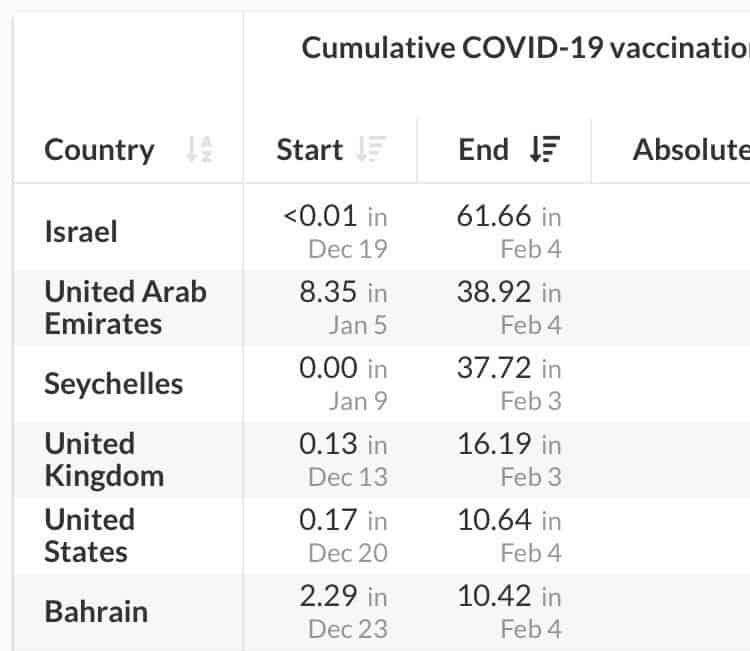750x651 pixels.
Task: Click United Kingdom's 16.19 end value
Action: (x=494, y=444)
